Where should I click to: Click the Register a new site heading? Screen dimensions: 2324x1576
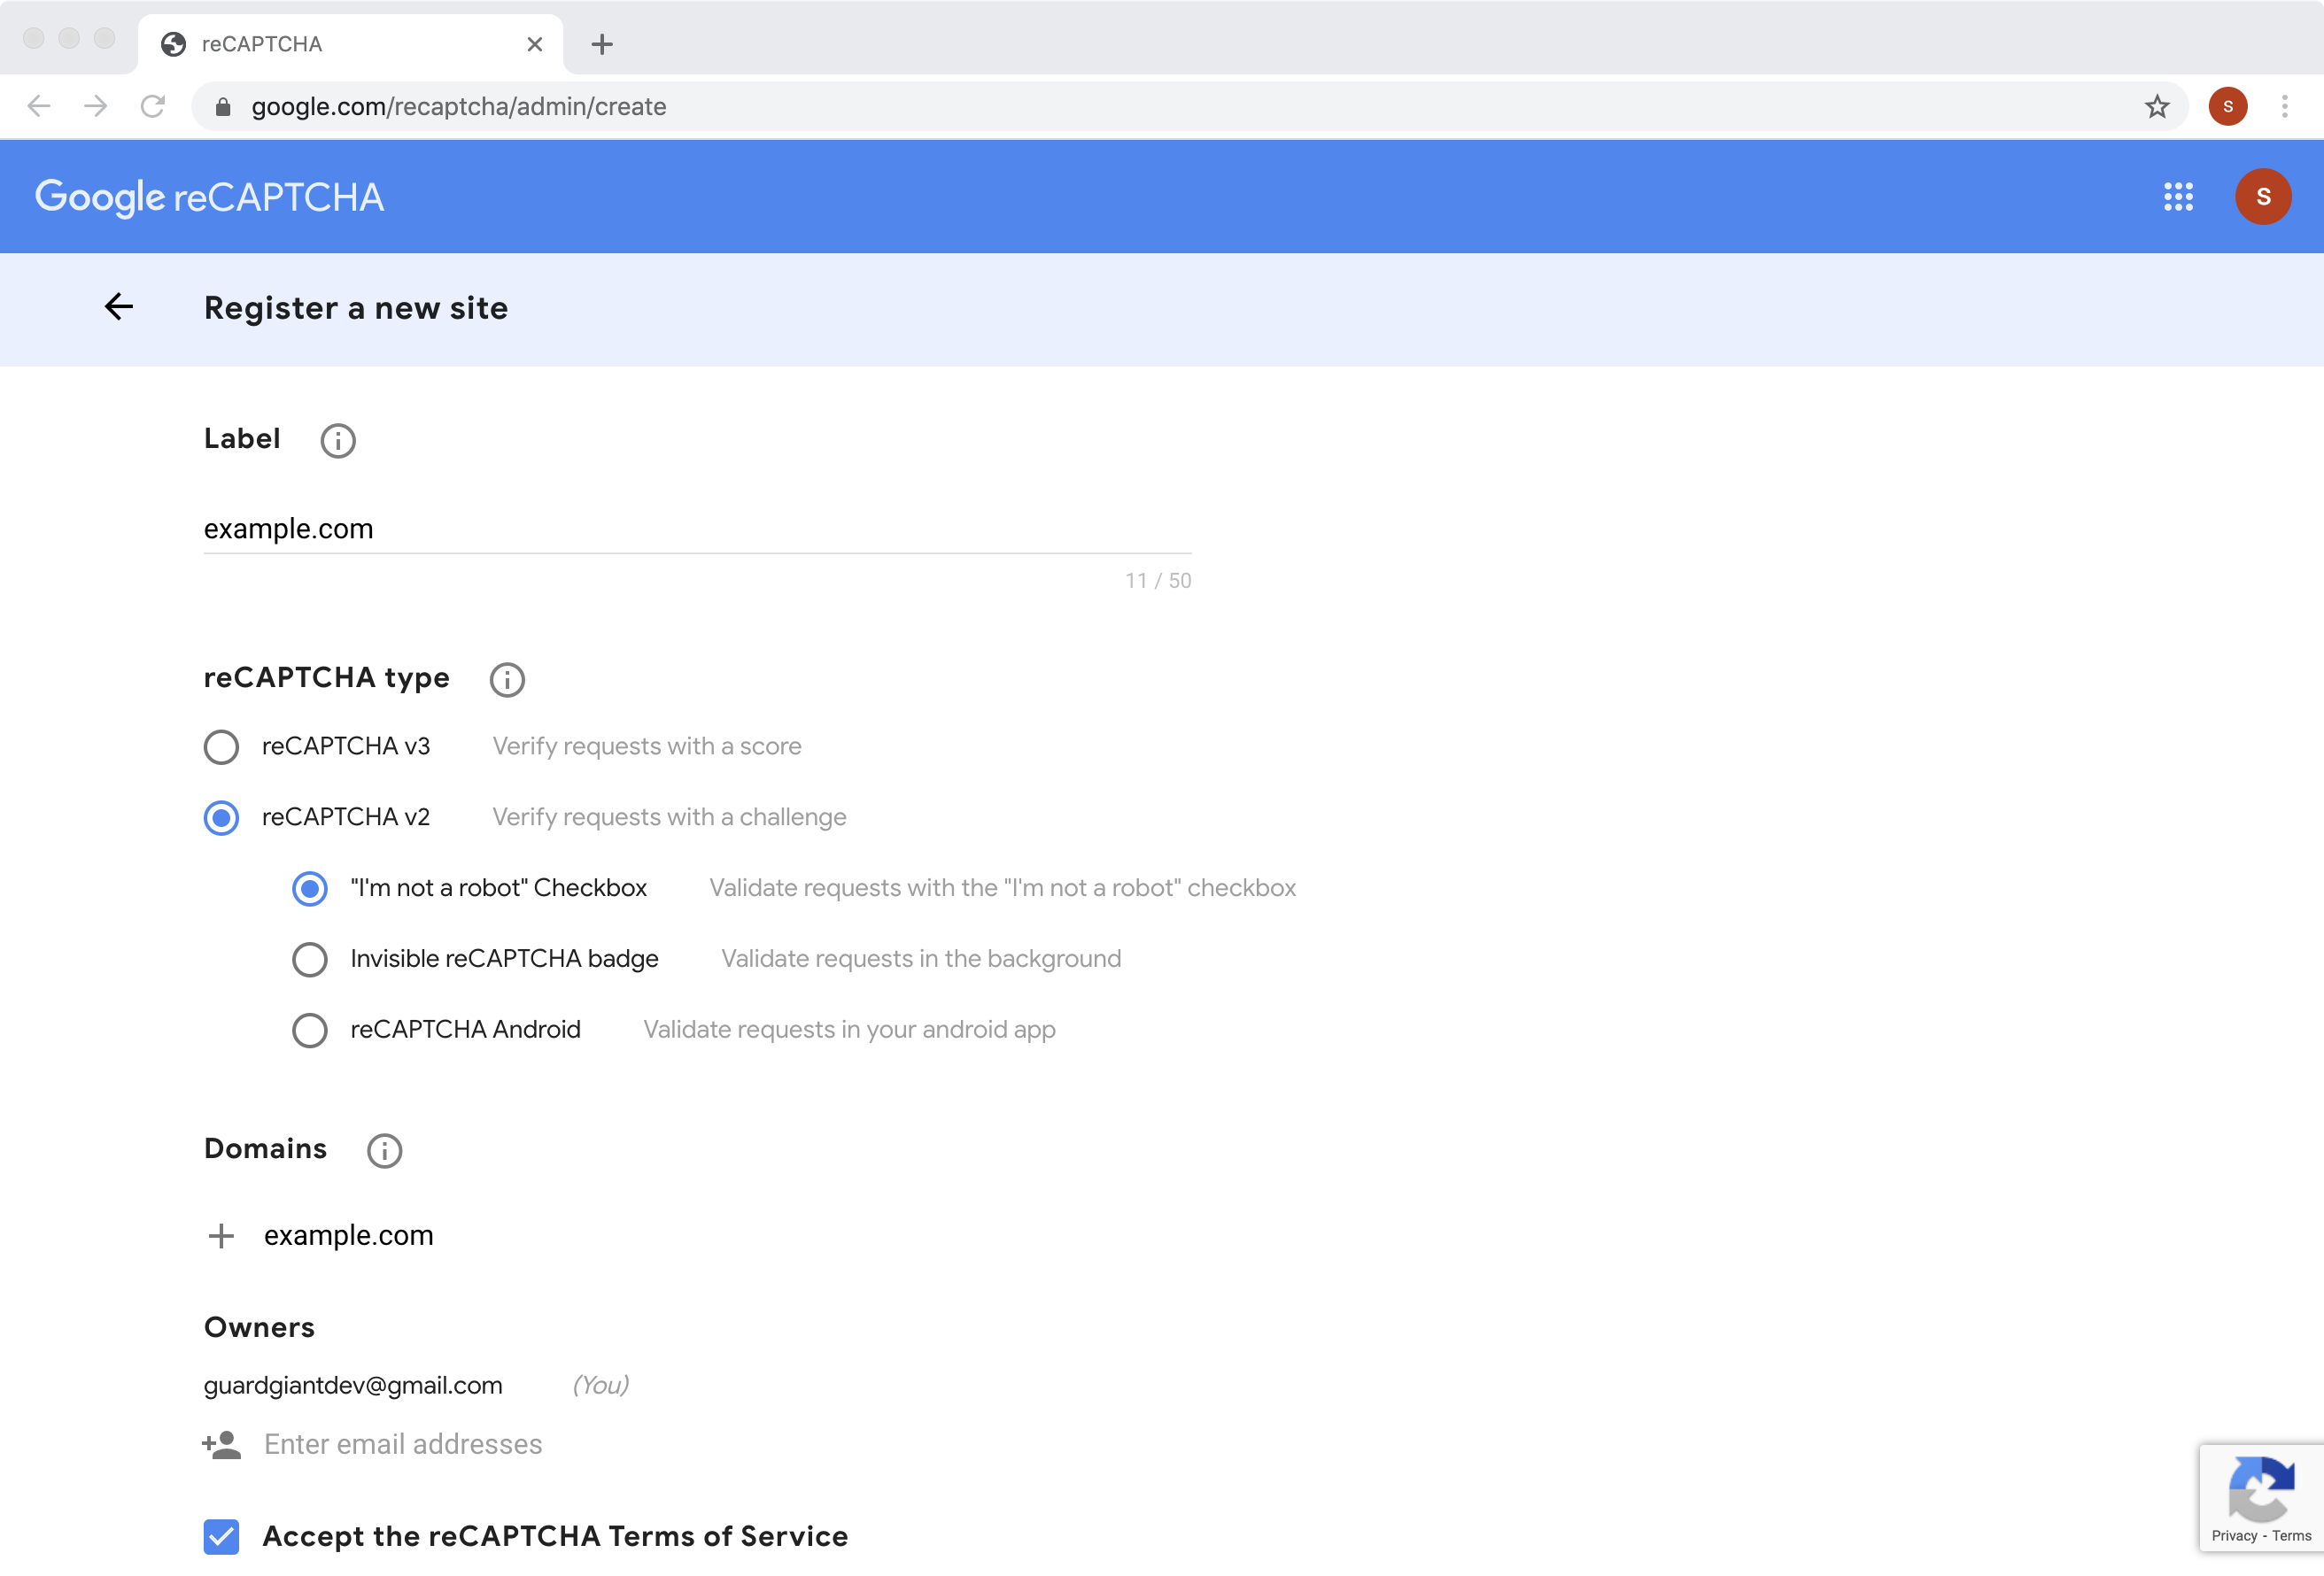[x=356, y=308]
